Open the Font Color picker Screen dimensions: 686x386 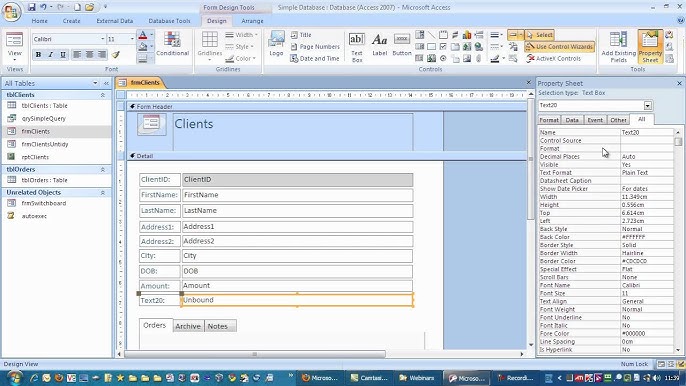tap(152, 35)
